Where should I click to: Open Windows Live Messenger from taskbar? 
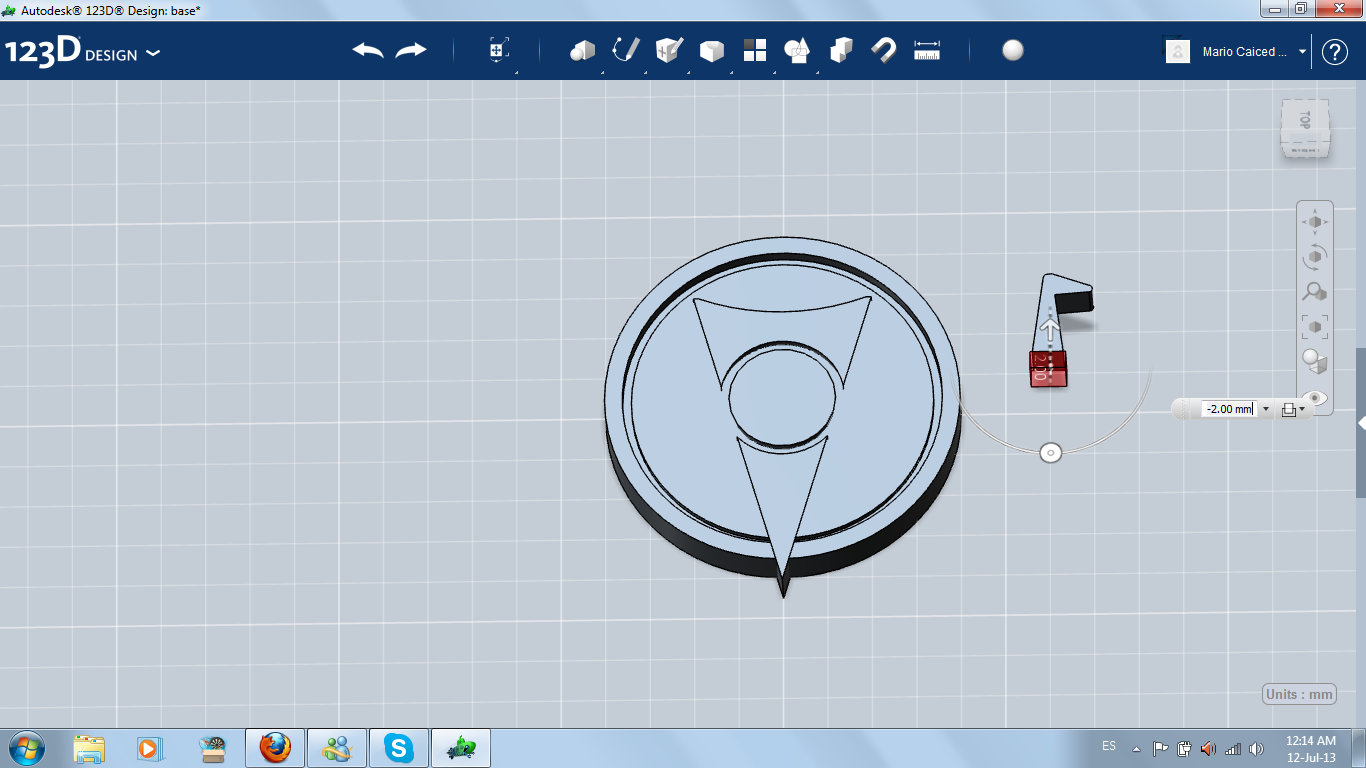(337, 748)
